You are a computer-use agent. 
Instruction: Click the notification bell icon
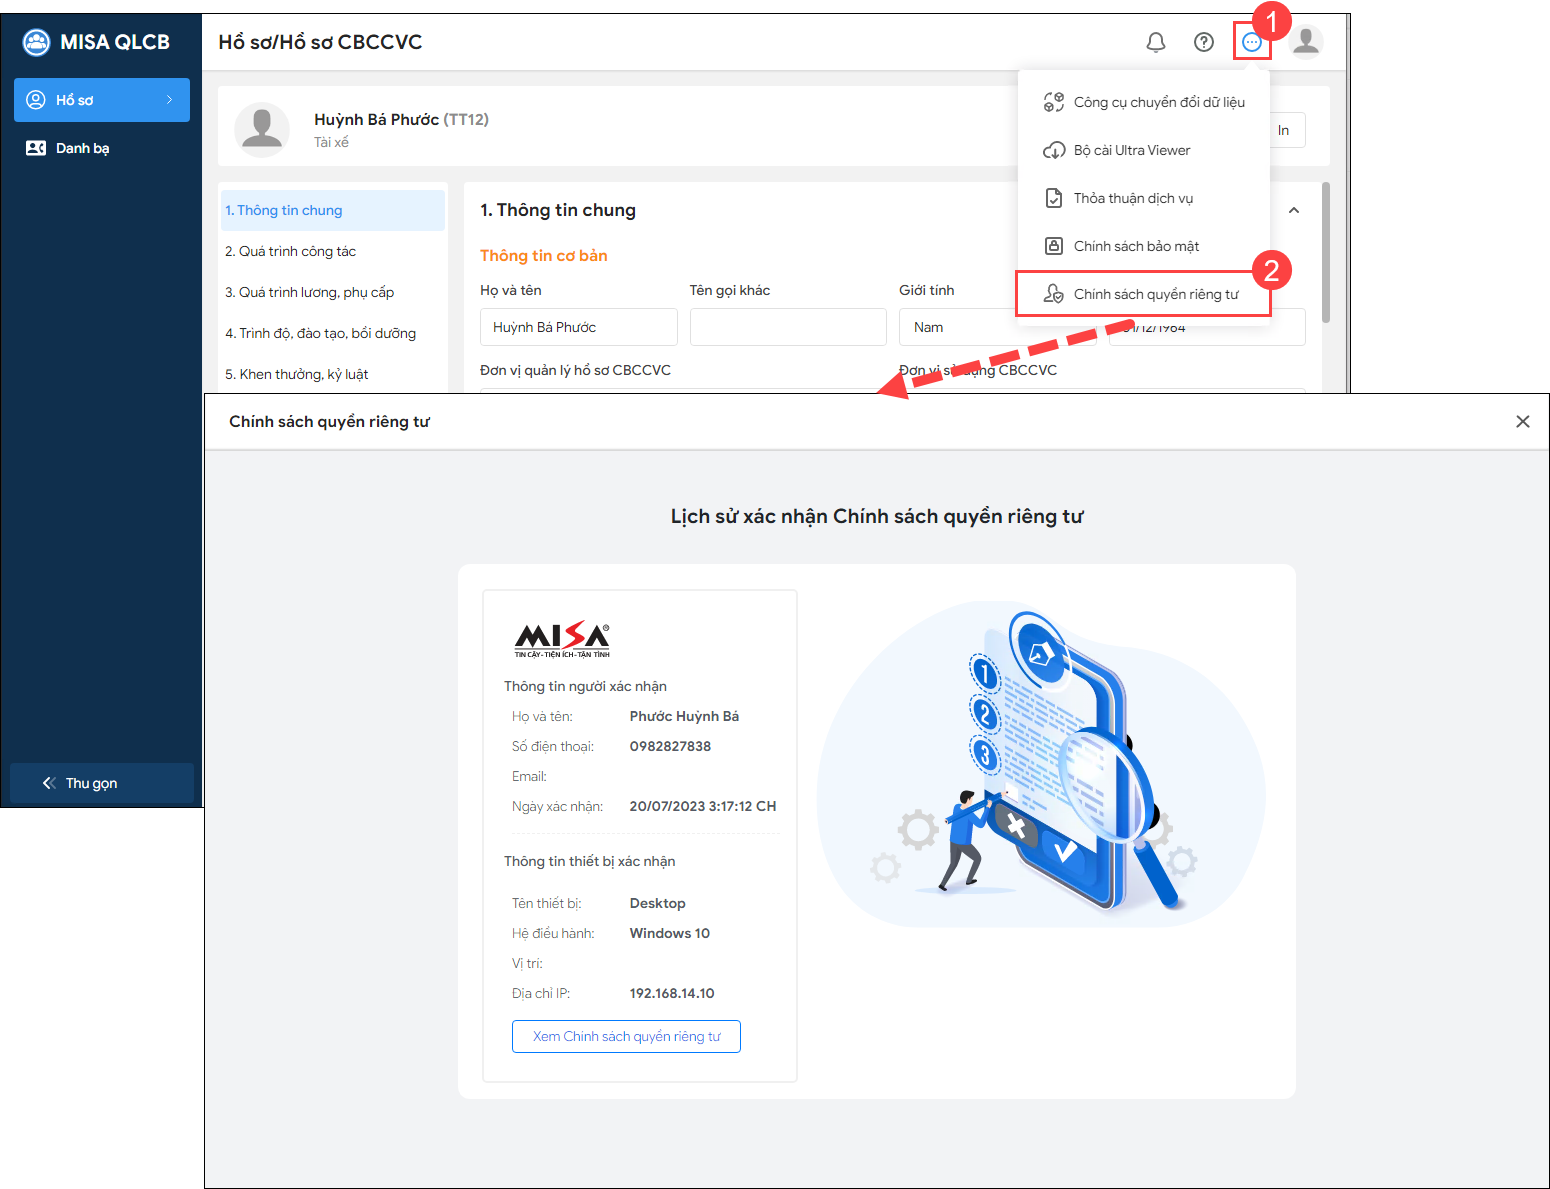[x=1155, y=42]
